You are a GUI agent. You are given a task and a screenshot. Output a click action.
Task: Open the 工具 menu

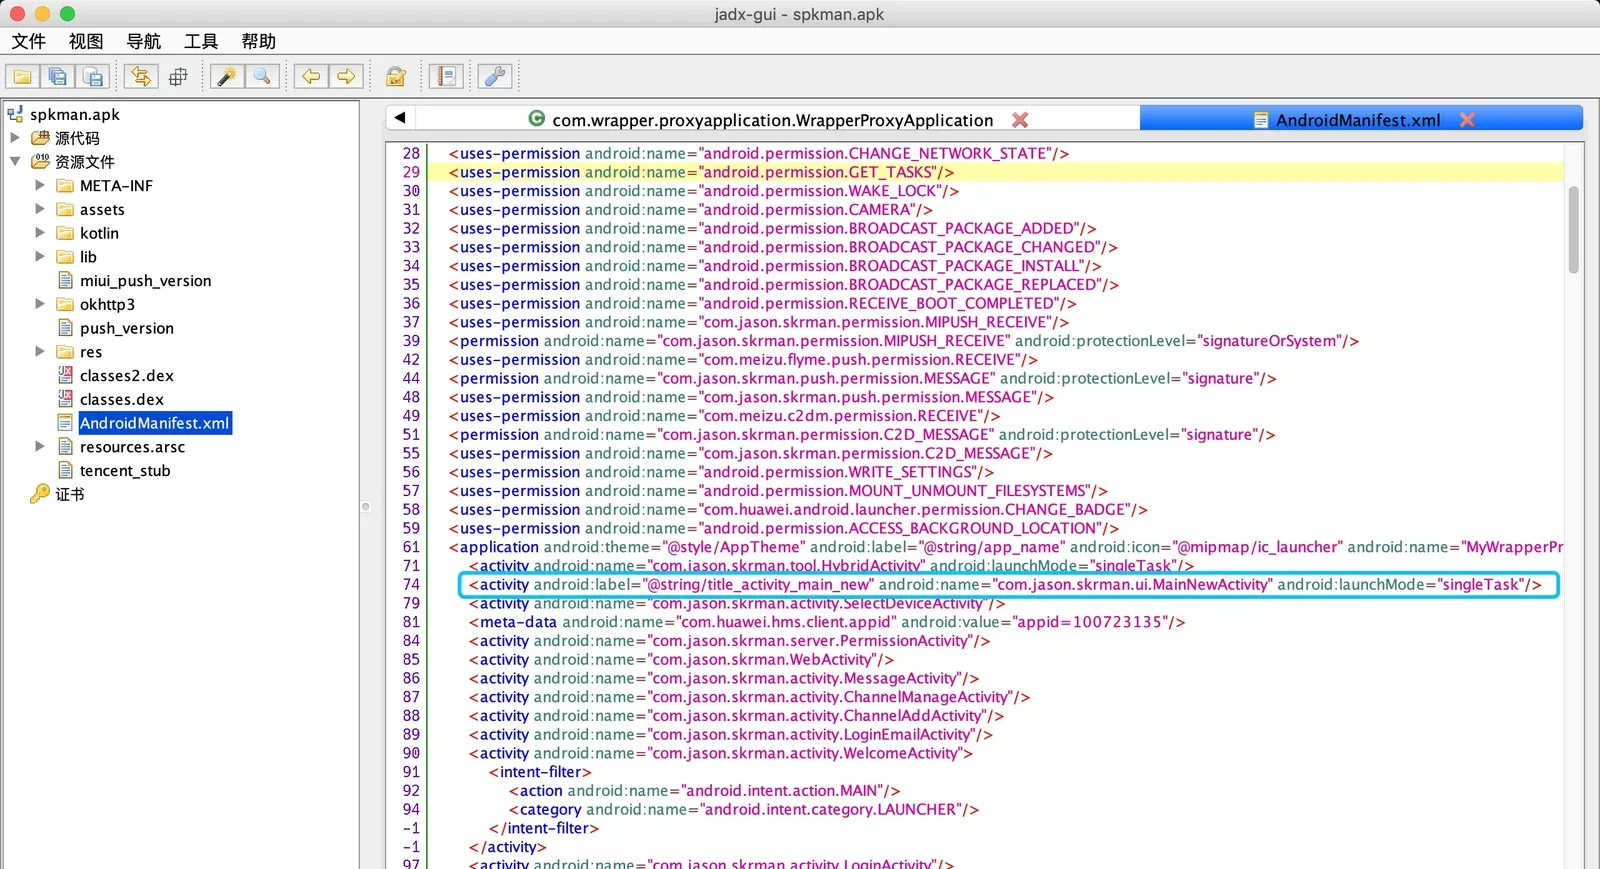coord(201,41)
